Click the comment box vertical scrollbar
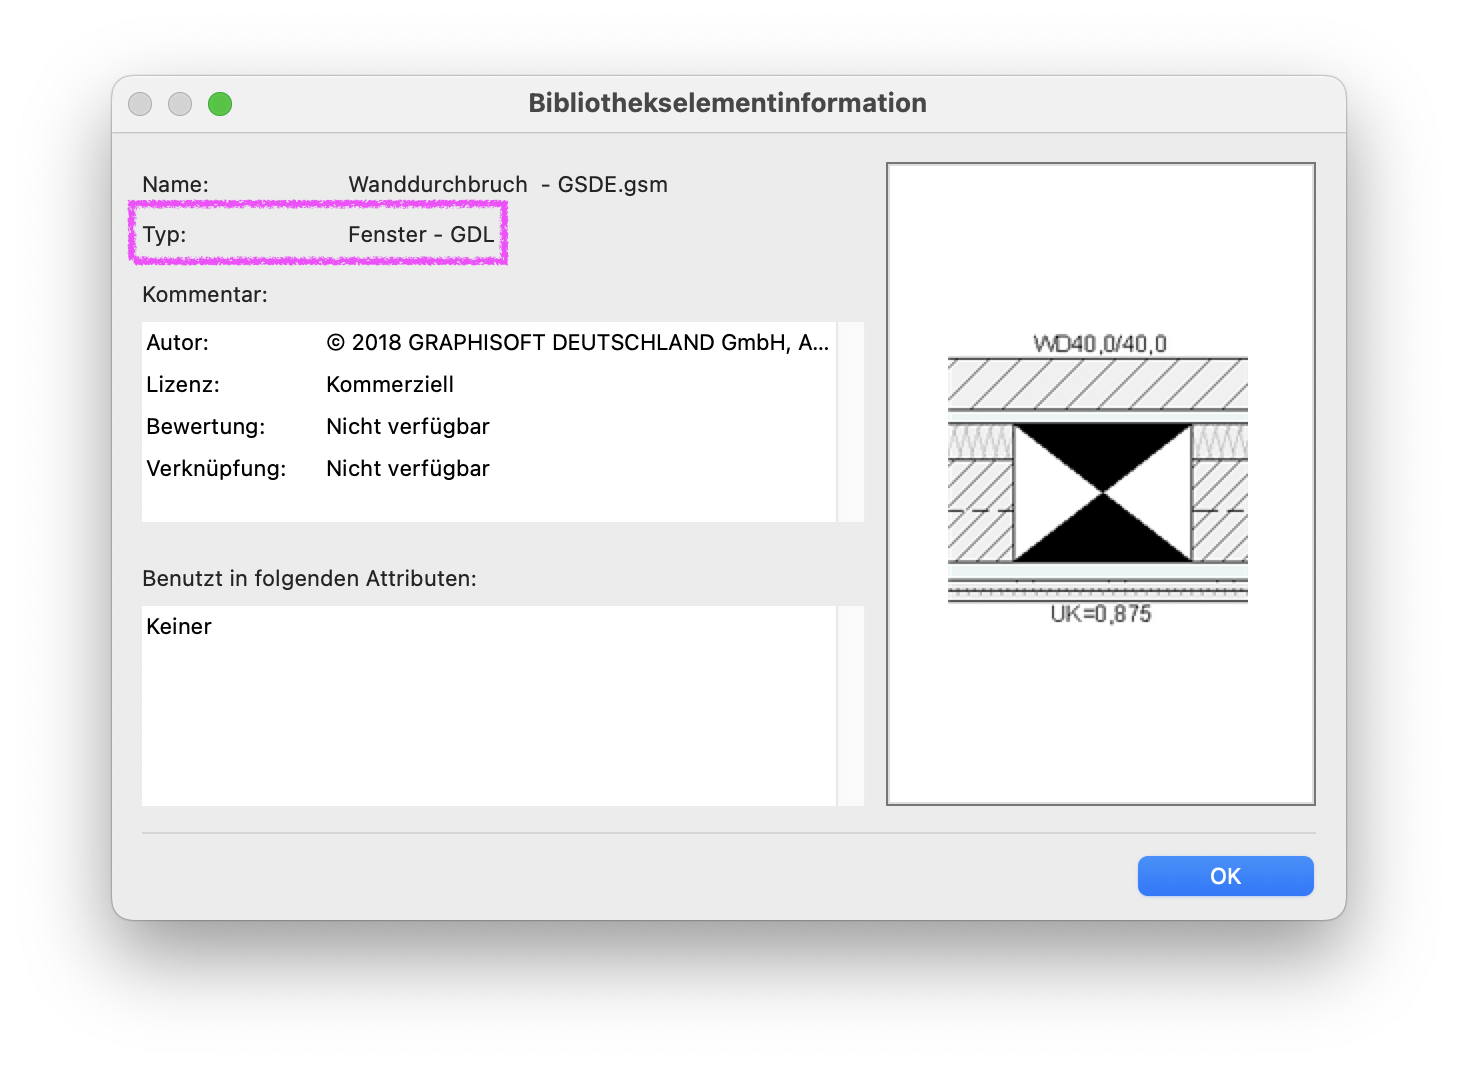Viewport: 1458px width, 1068px height. [850, 422]
